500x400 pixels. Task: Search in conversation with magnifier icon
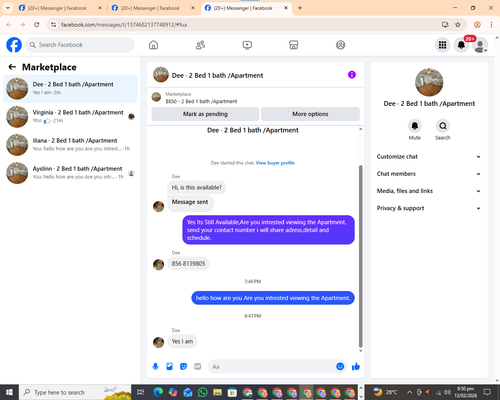point(443,126)
